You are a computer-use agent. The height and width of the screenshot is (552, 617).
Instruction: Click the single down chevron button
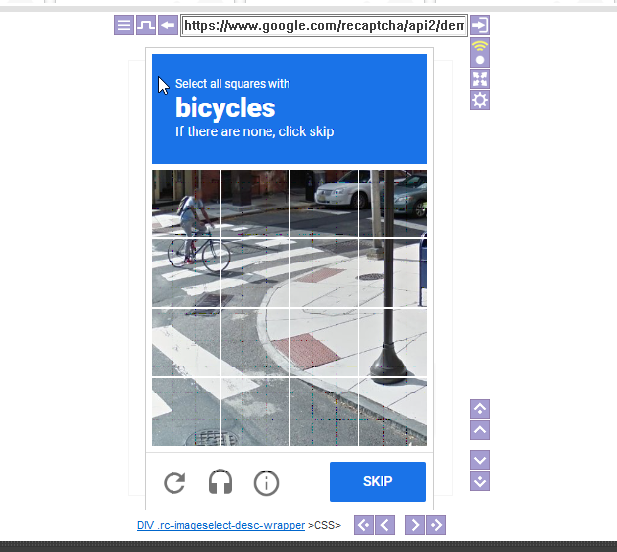tap(480, 460)
